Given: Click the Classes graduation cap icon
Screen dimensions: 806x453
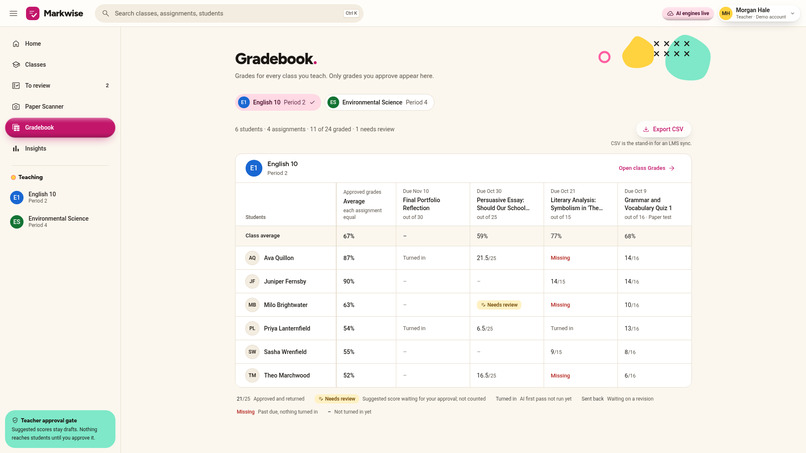Looking at the screenshot, I should pos(16,65).
